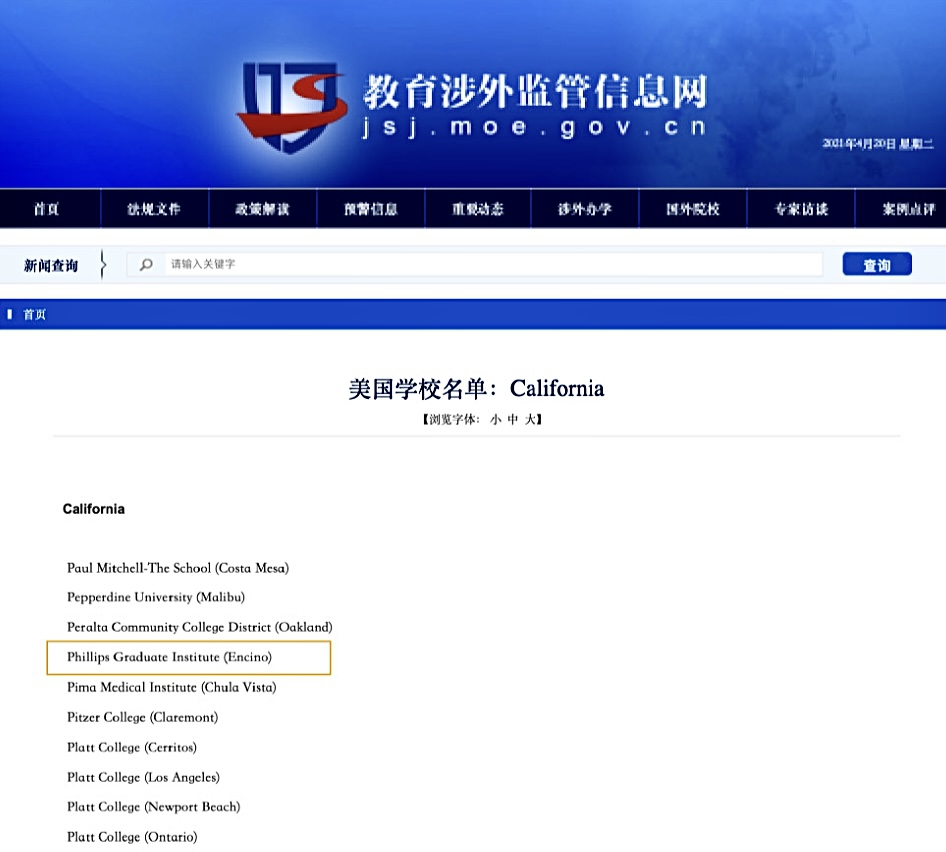Focus the keyword search input field

click(x=492, y=264)
